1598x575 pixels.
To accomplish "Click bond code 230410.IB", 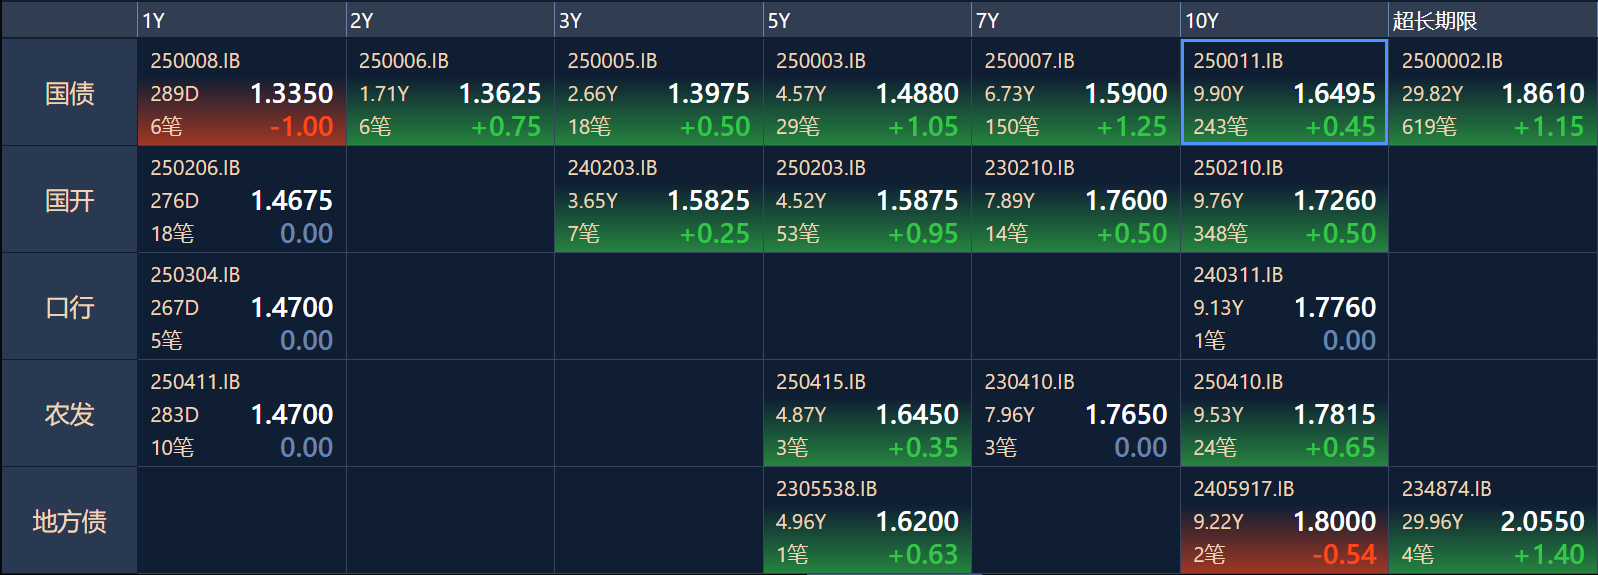I will coord(1029,382).
